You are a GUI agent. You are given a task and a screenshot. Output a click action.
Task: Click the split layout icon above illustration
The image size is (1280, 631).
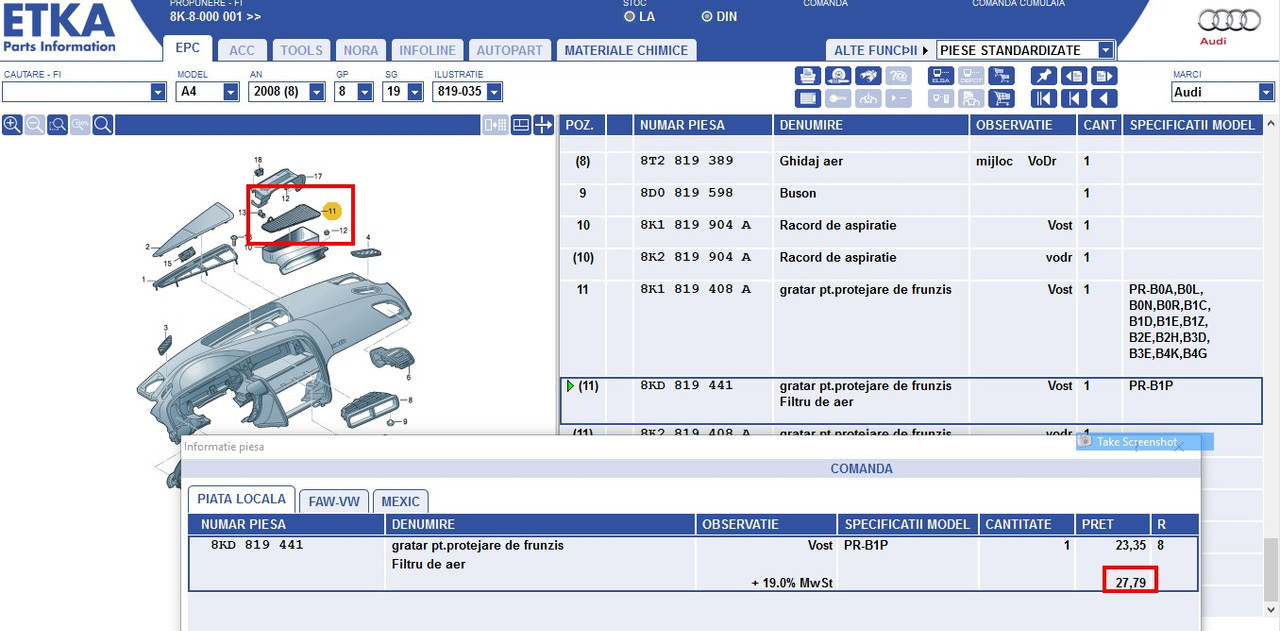[520, 125]
